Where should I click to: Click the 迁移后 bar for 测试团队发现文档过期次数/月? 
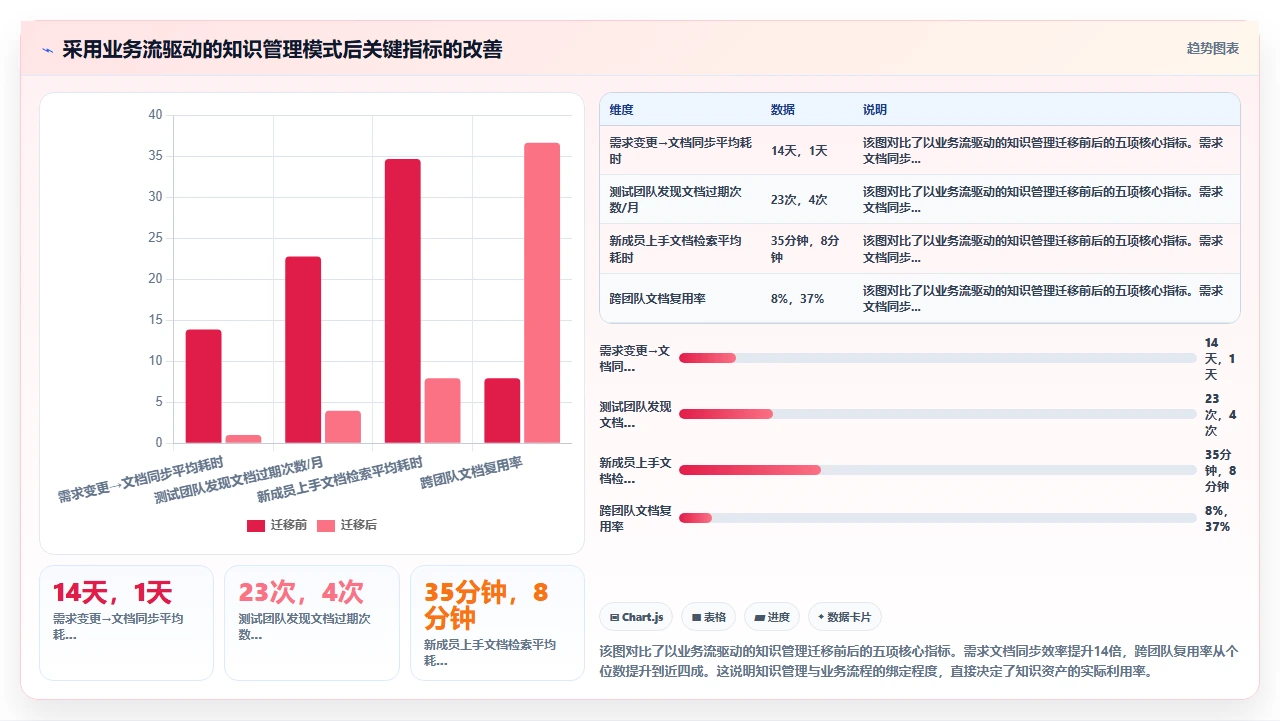[x=343, y=427]
